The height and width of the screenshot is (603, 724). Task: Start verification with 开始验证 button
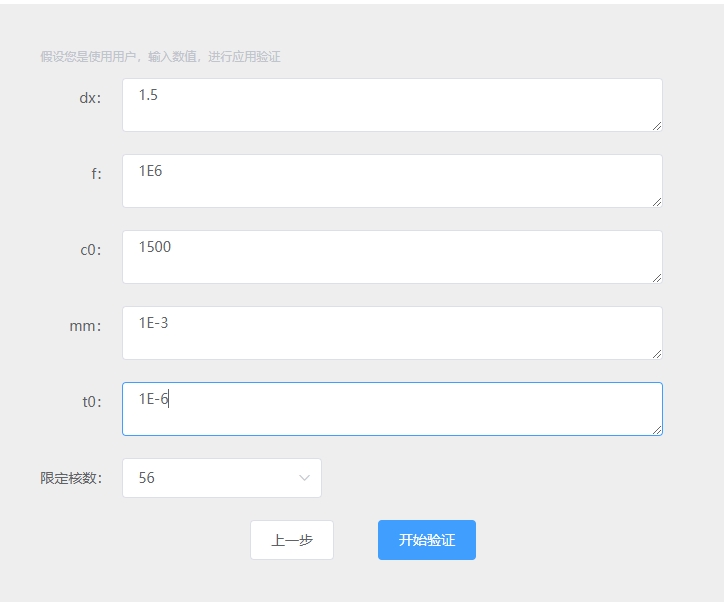pos(426,540)
